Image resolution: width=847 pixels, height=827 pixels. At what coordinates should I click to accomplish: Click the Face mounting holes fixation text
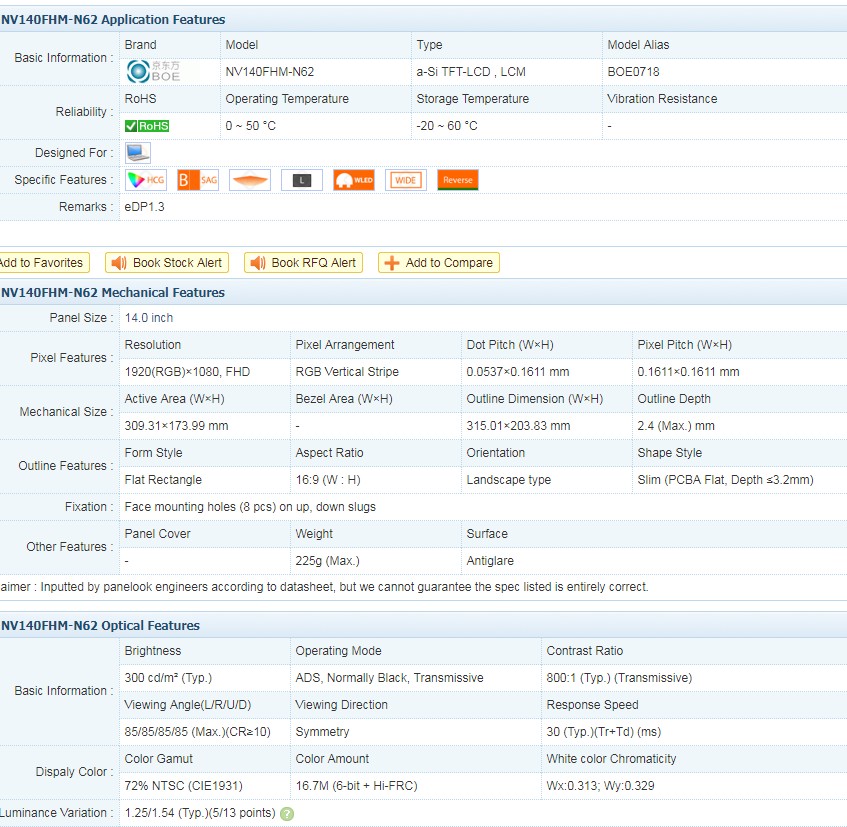(x=250, y=507)
